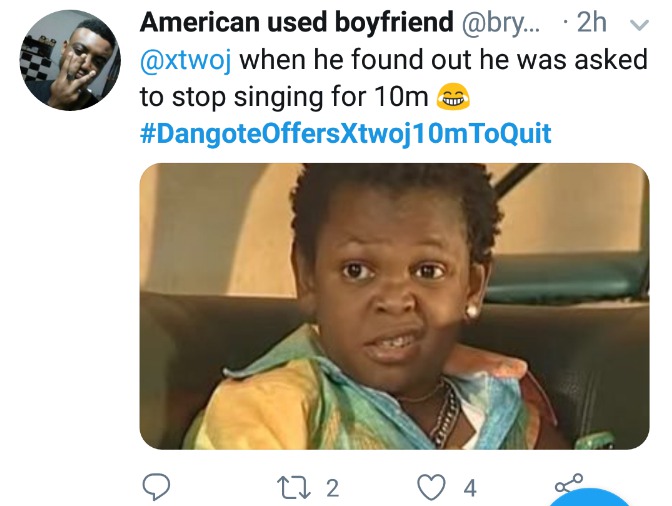Open the @xtwoj mention

pos(185,61)
